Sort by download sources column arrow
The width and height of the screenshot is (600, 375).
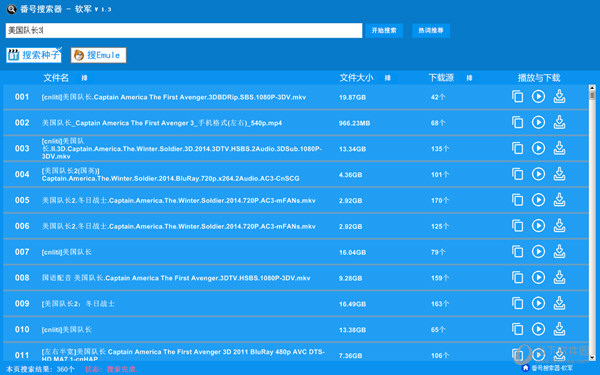(469, 78)
